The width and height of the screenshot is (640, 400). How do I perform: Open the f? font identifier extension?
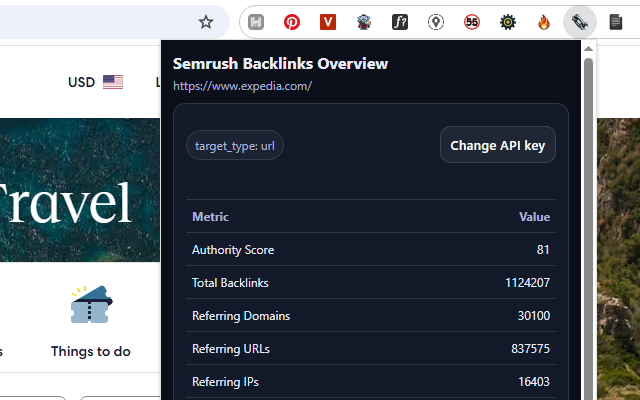(x=400, y=22)
